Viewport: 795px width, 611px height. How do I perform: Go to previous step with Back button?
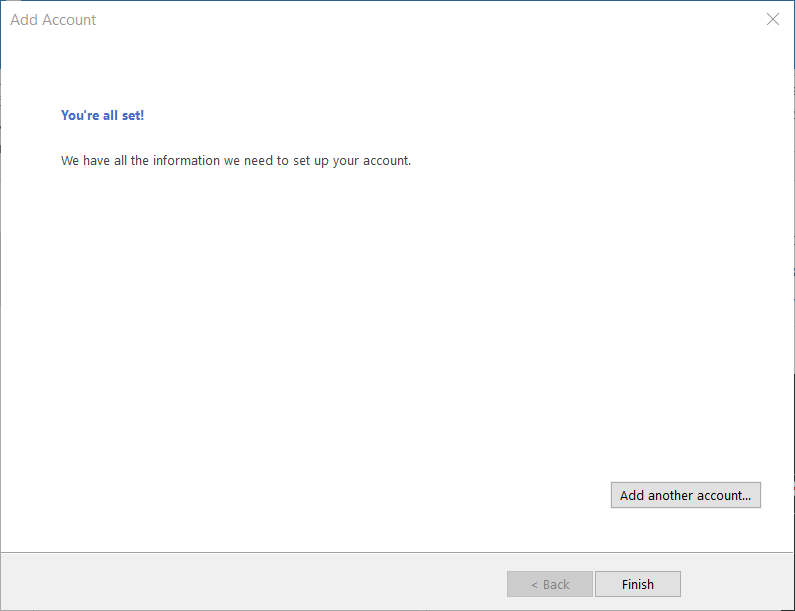coord(550,584)
